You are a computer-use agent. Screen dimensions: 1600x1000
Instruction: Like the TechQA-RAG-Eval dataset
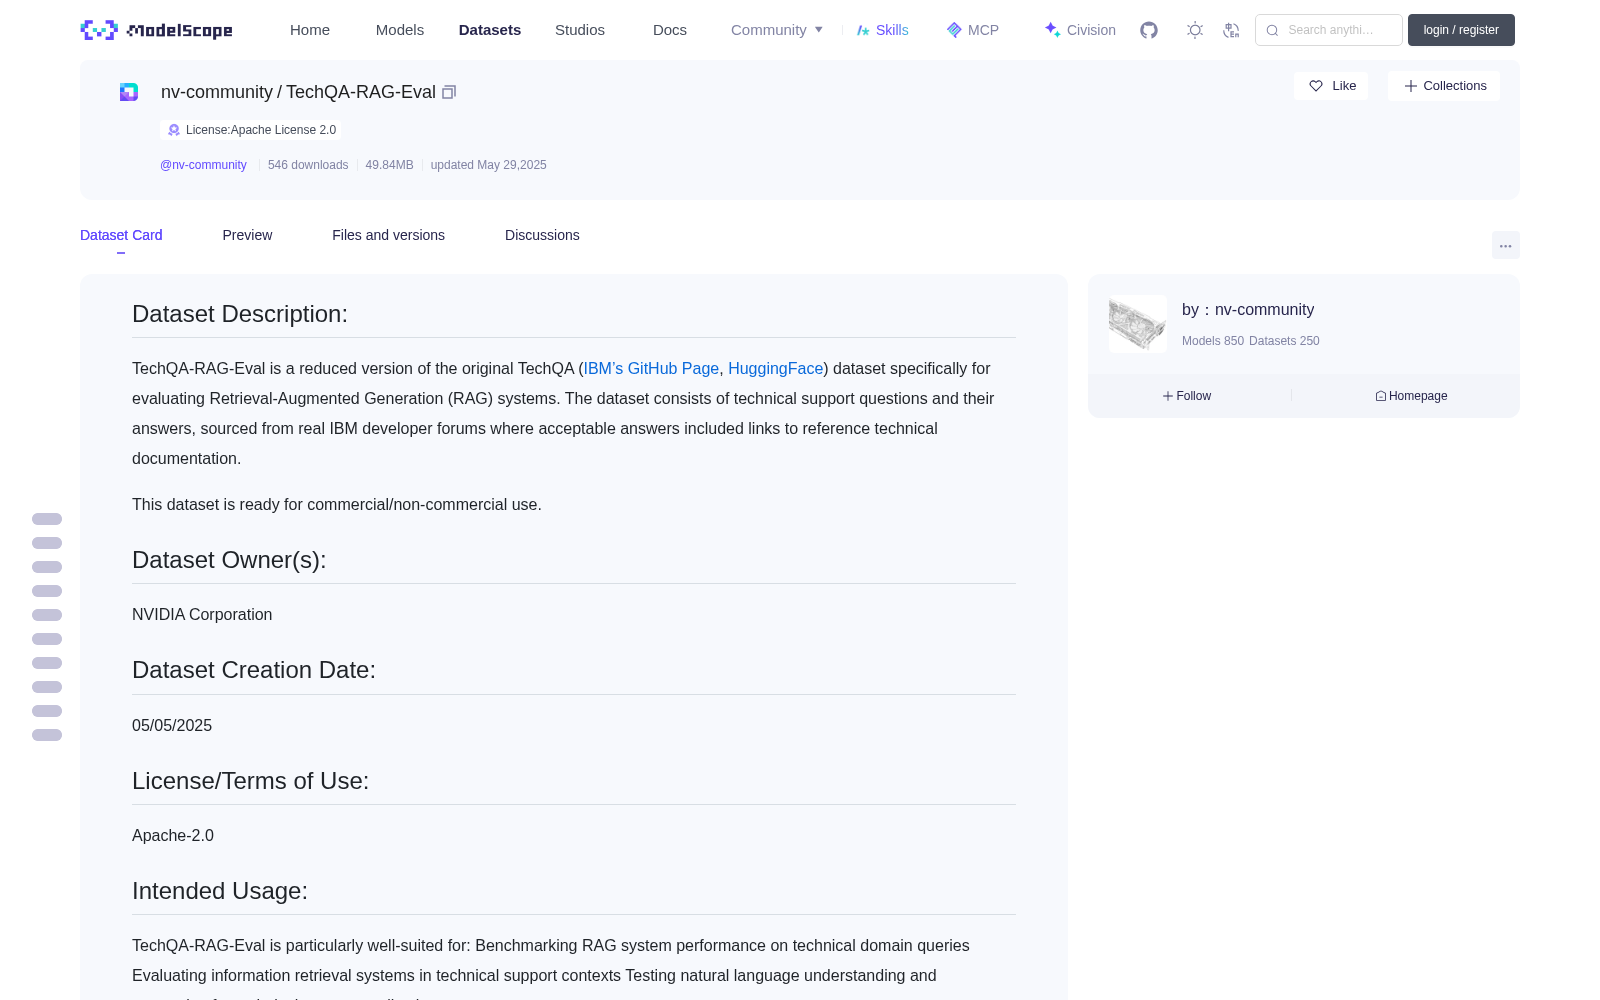click(x=1331, y=86)
